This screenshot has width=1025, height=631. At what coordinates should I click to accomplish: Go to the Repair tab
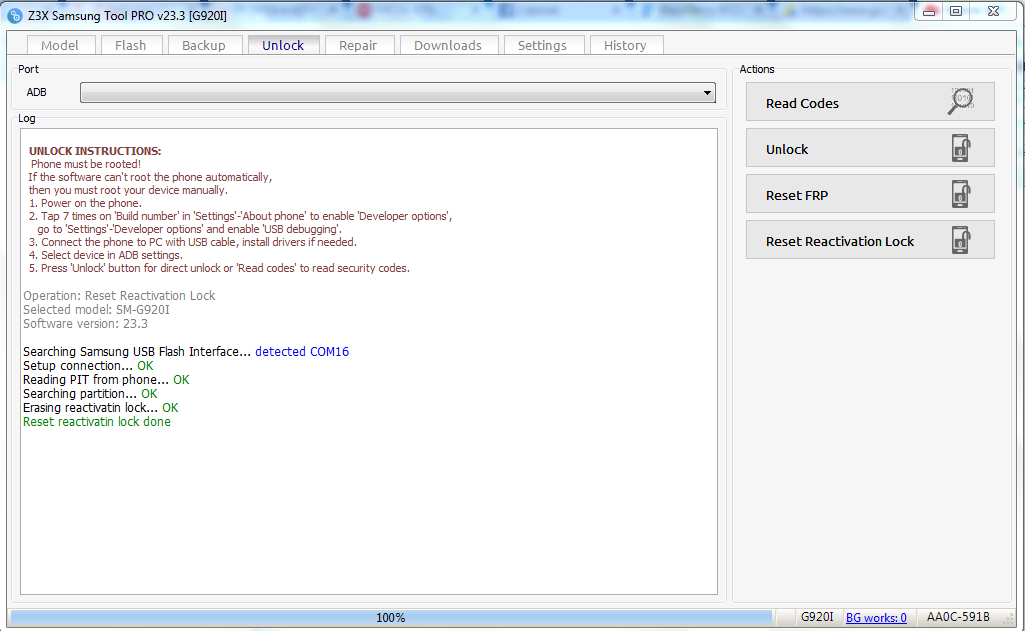(x=358, y=45)
